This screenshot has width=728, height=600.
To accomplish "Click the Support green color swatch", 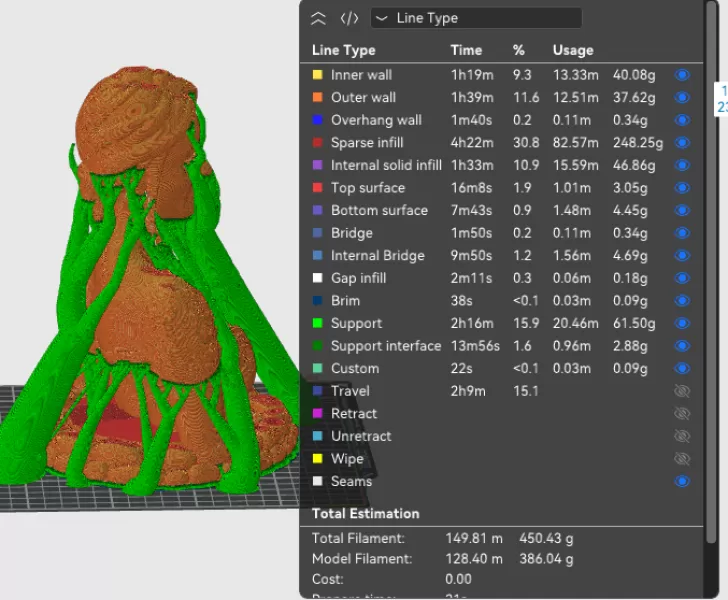I will 318,323.
